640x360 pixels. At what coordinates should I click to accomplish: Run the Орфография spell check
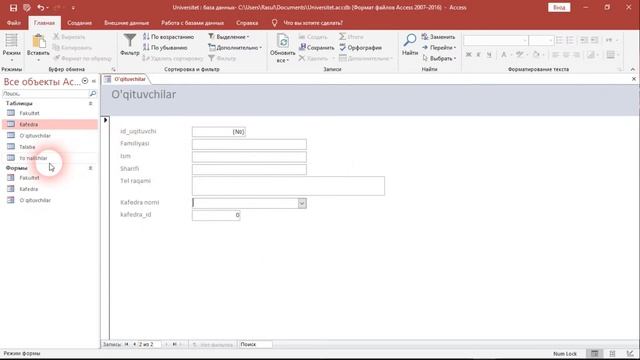point(360,47)
